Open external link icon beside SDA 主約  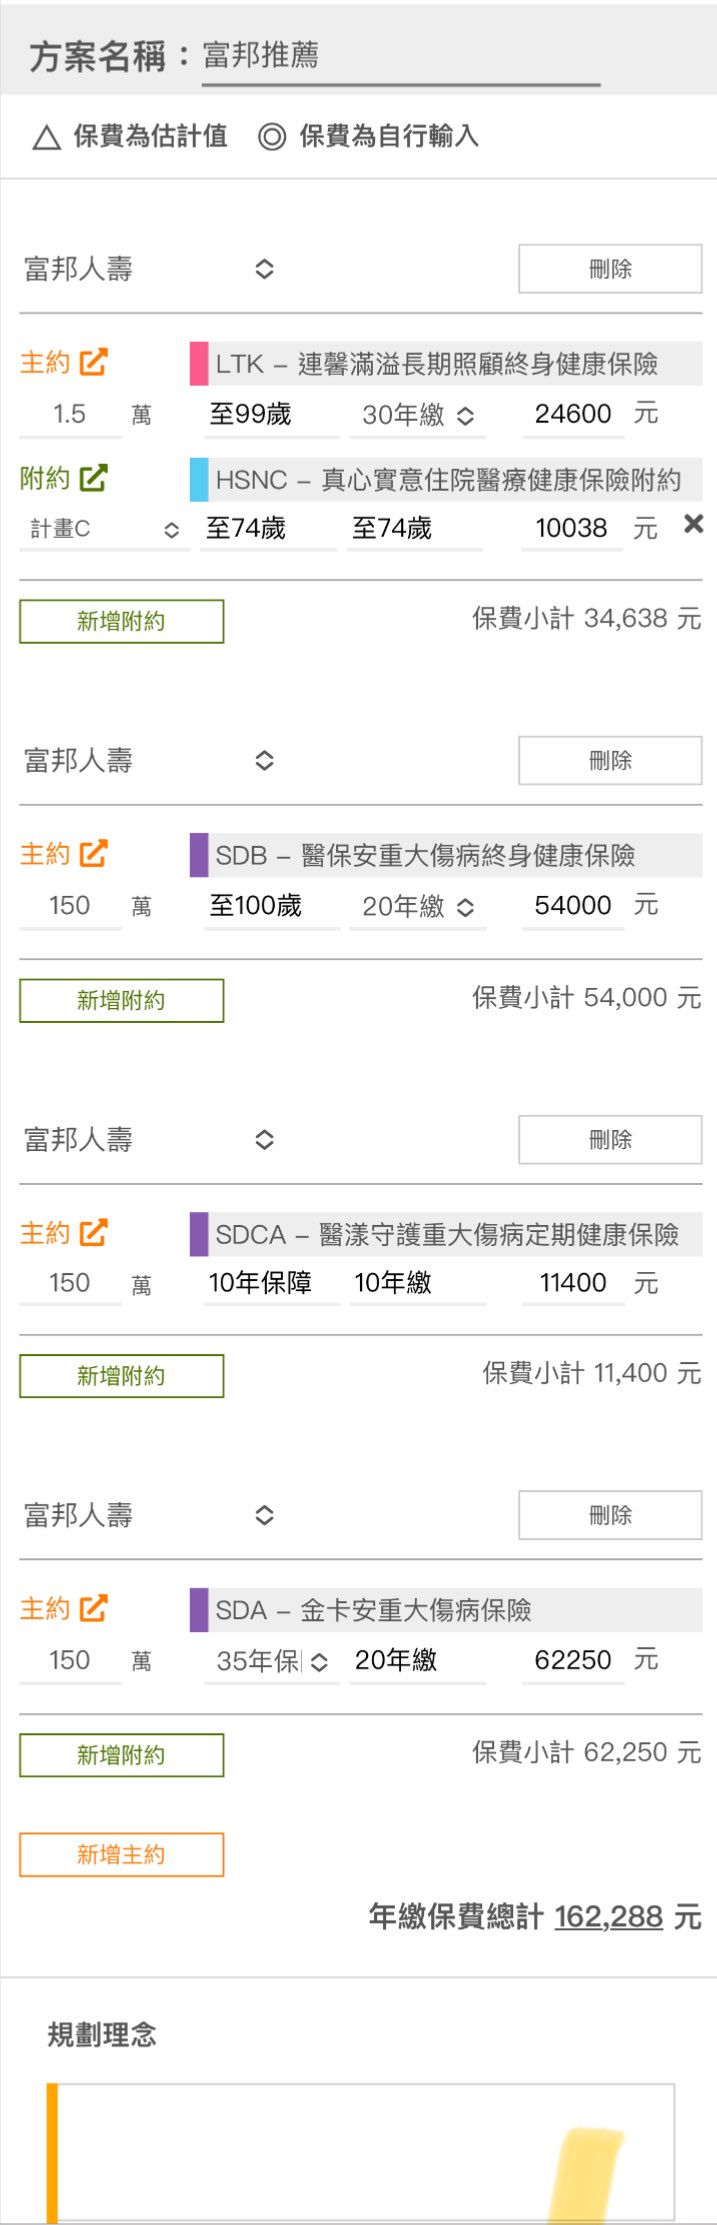(x=93, y=1609)
